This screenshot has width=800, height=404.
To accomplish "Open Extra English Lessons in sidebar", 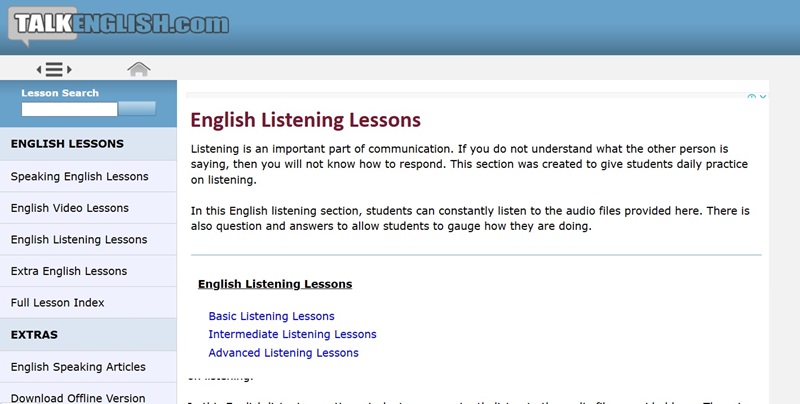I will [68, 271].
